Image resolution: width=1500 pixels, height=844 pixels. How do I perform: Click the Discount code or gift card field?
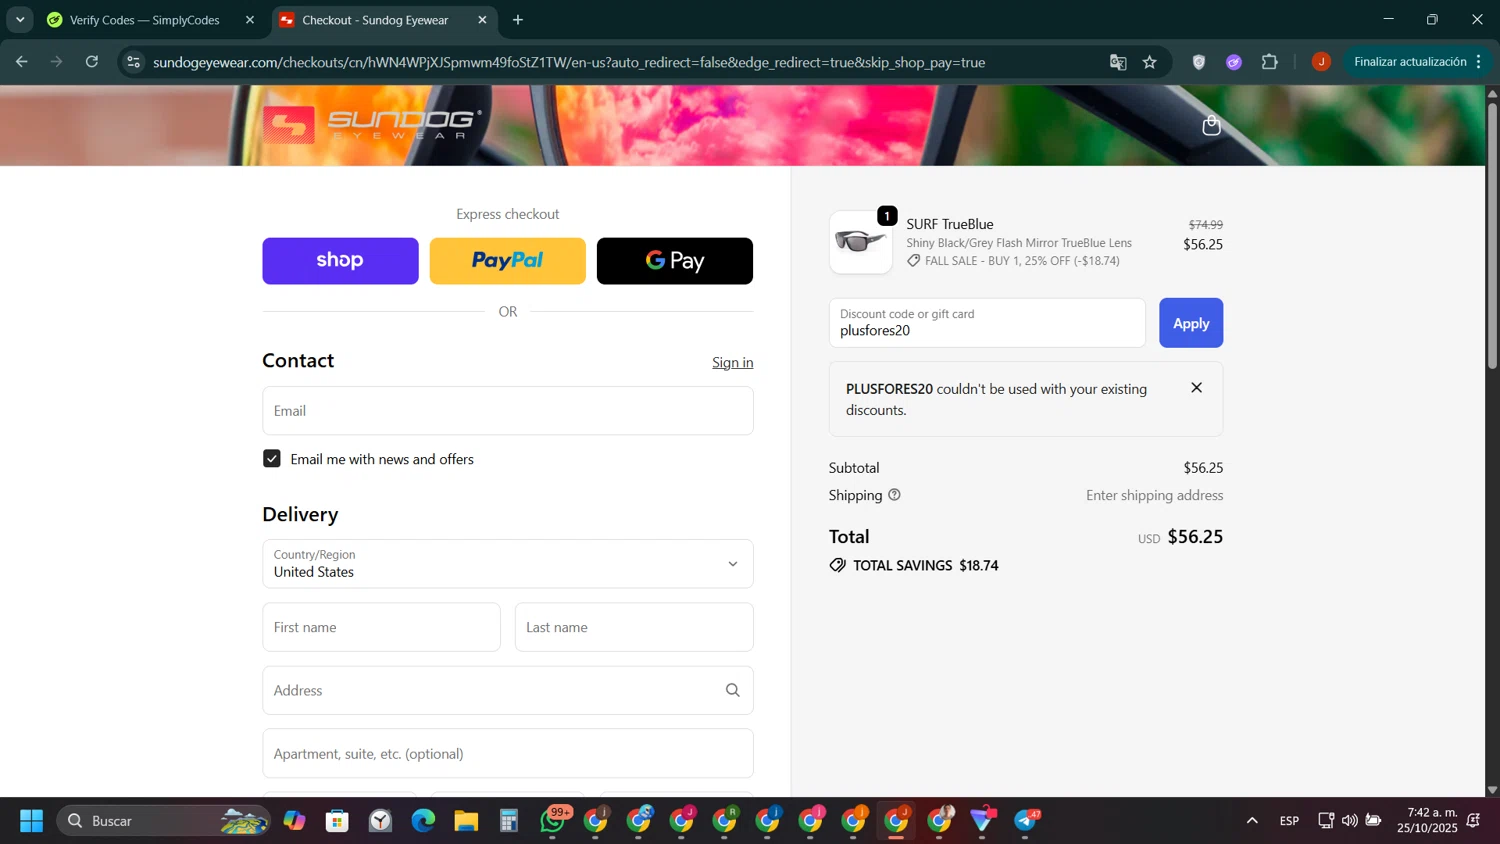click(987, 323)
